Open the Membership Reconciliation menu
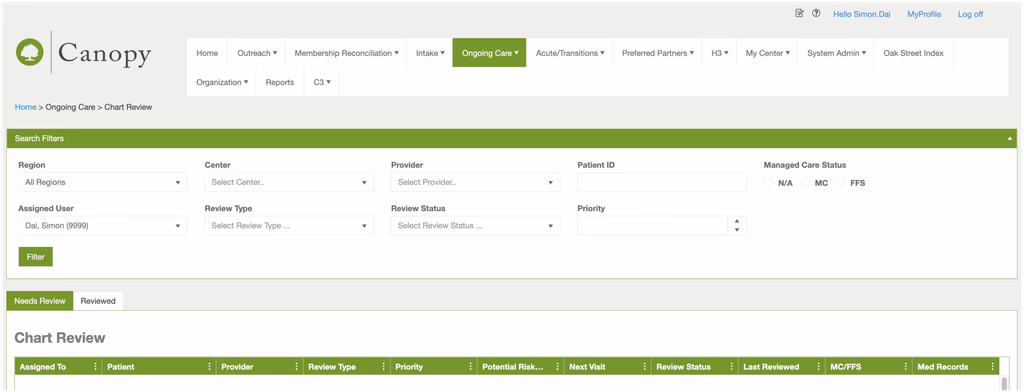The width and height of the screenshot is (1024, 392). (346, 53)
